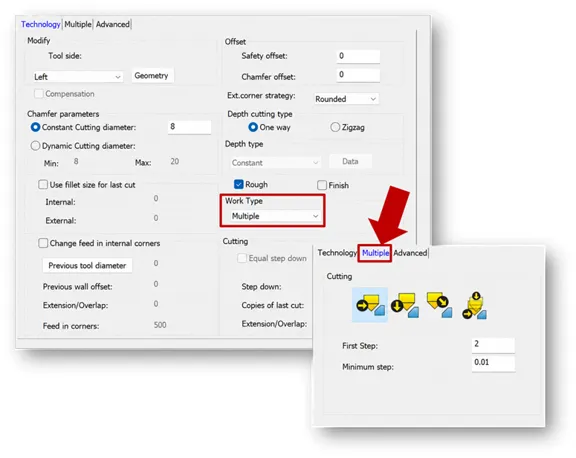Select the combined down-and-side arrows cutting icon

[474, 305]
